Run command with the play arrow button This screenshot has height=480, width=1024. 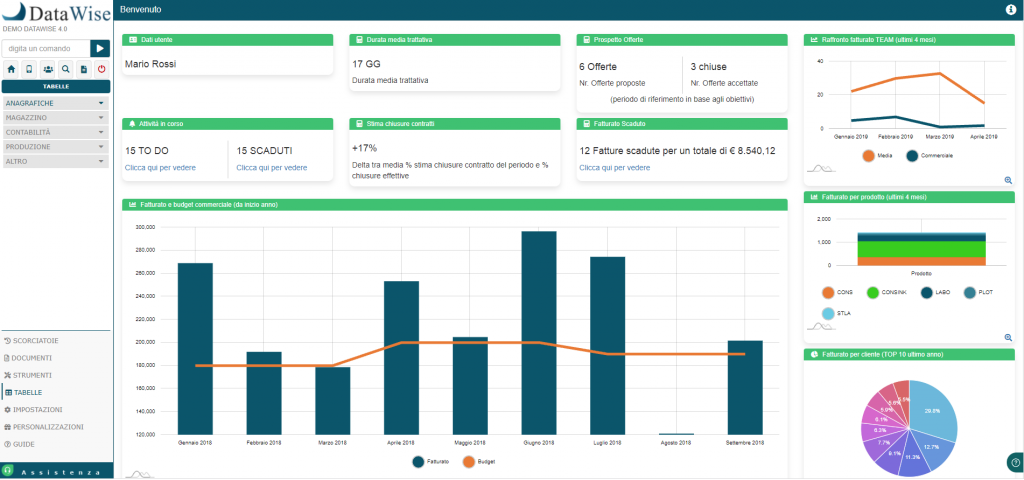(x=100, y=48)
